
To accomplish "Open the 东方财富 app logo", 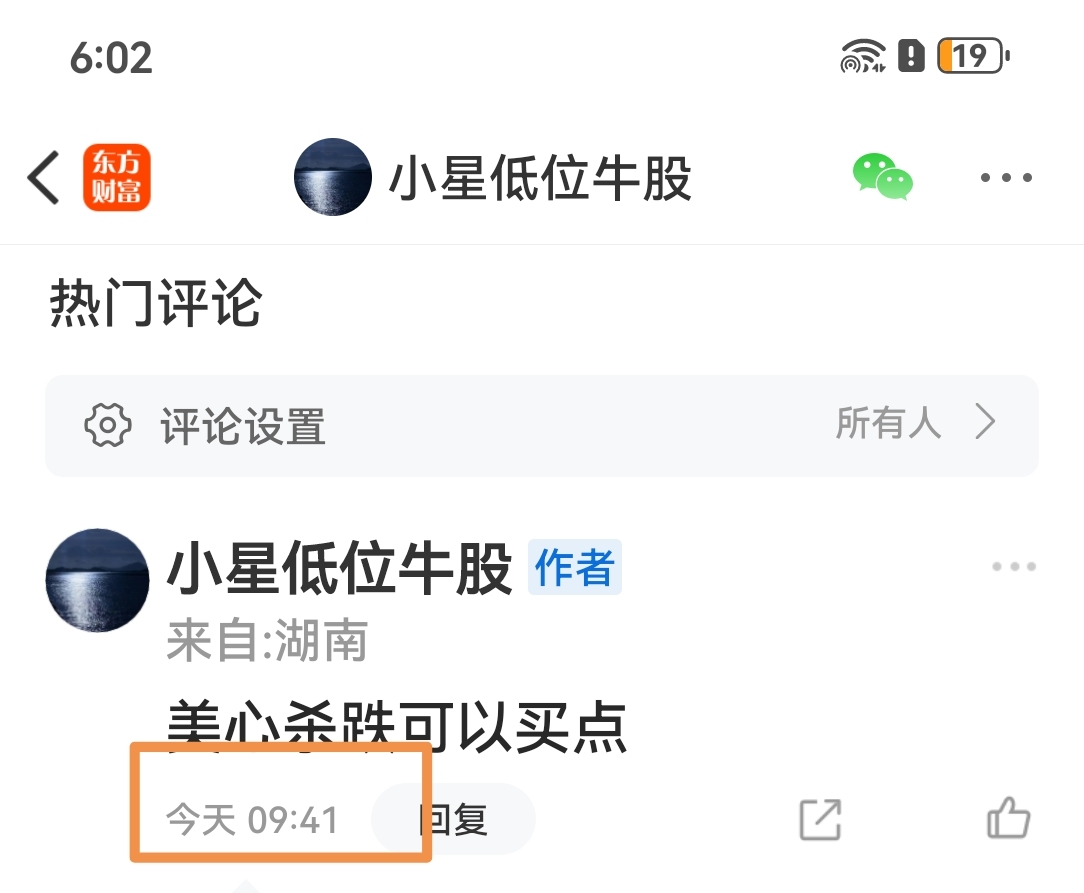I will coord(117,178).
